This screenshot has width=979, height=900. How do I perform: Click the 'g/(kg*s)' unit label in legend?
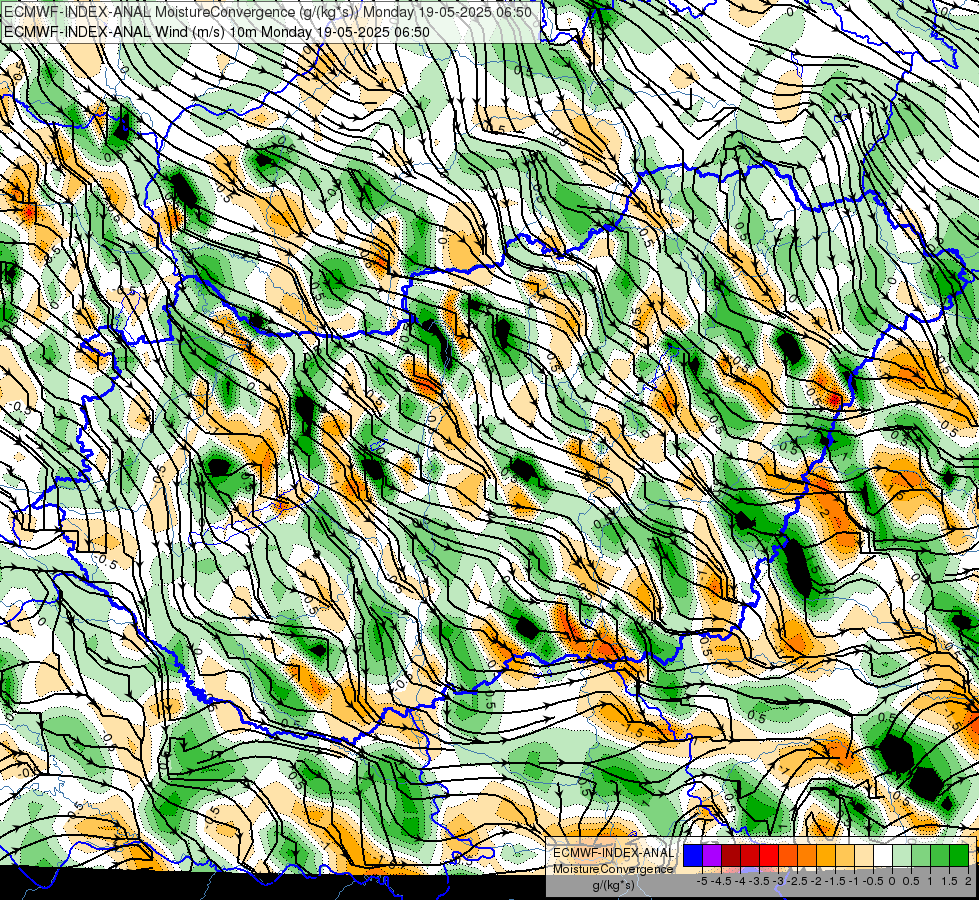pos(613,886)
